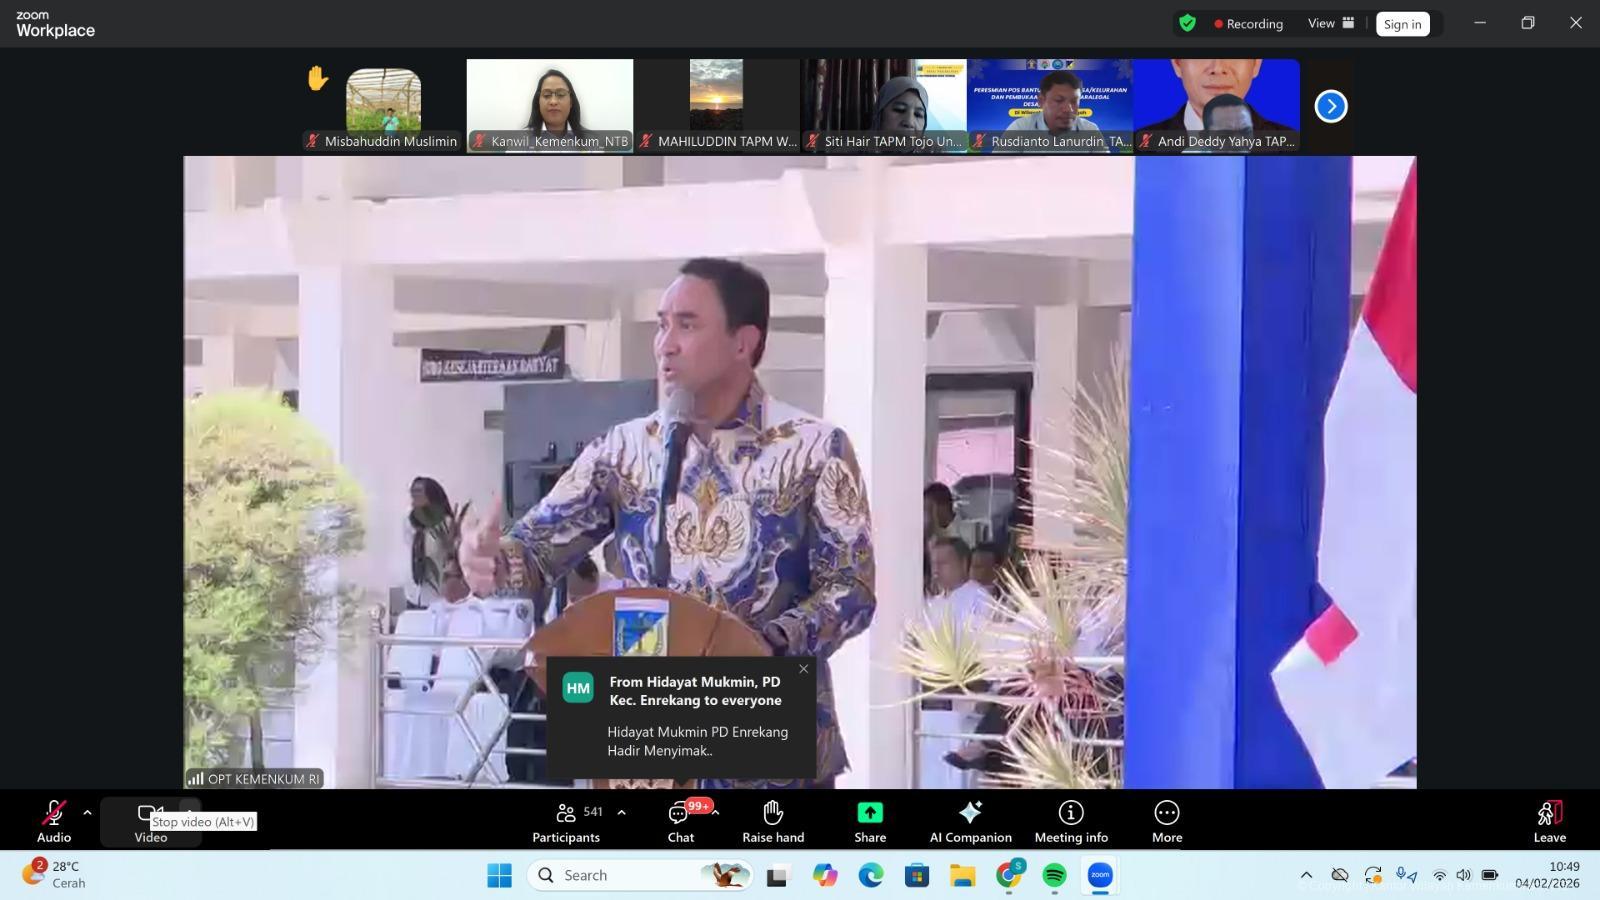Open Meeting info
Screen dimensions: 1600x900
tap(1070, 821)
